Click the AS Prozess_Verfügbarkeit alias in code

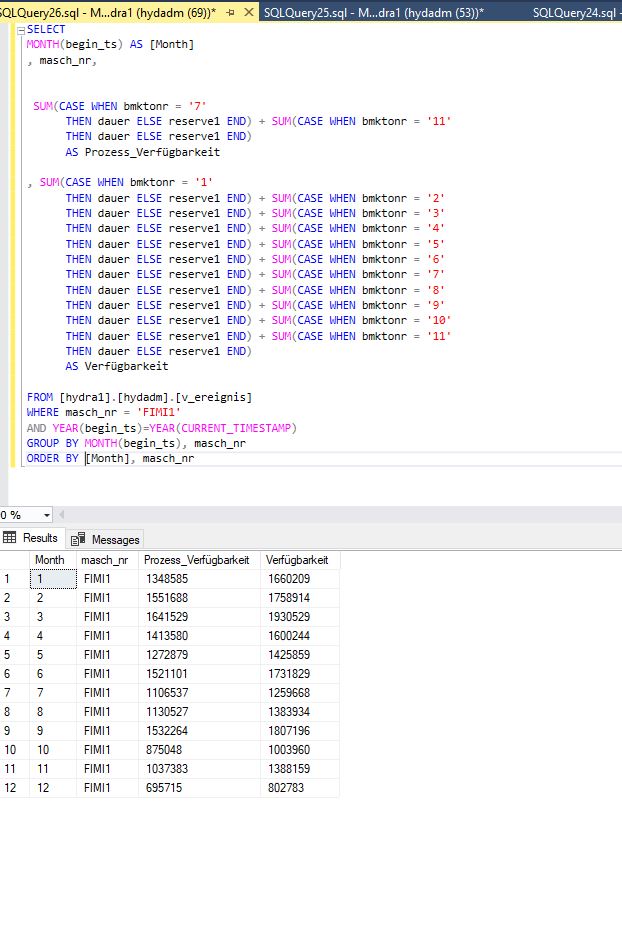[143, 152]
